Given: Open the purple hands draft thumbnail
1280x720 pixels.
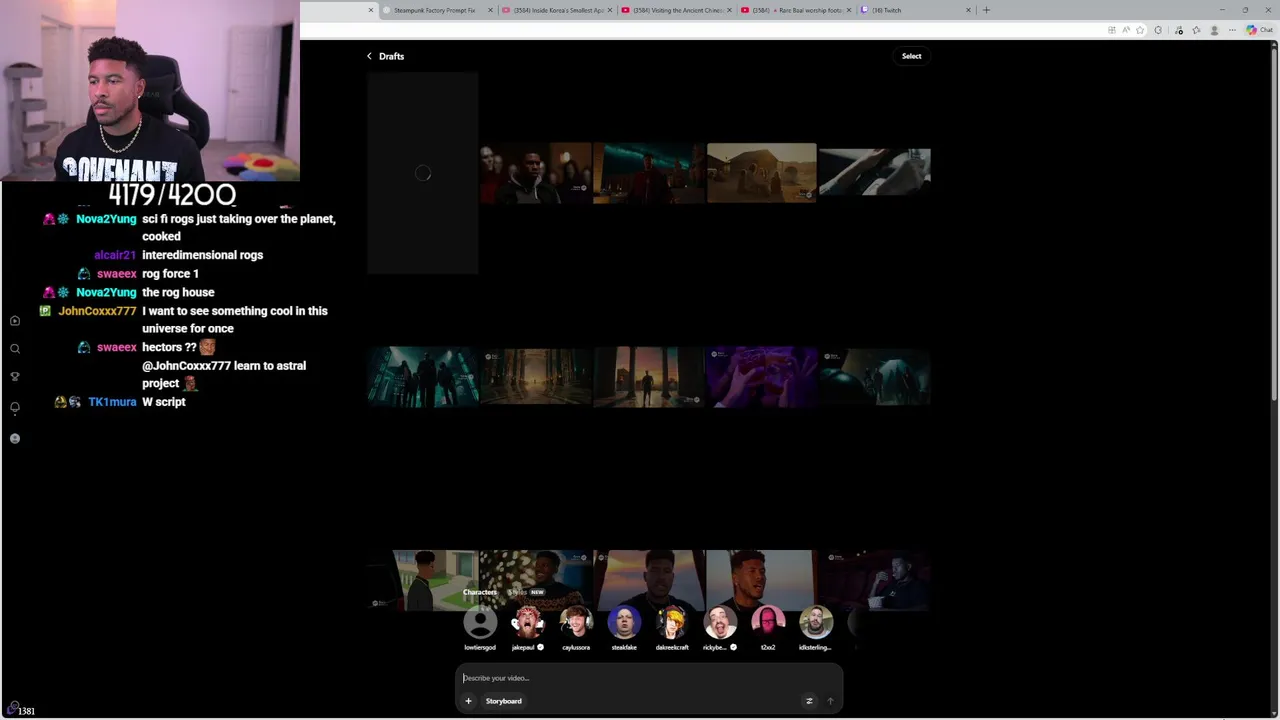Looking at the screenshot, I should (x=761, y=377).
